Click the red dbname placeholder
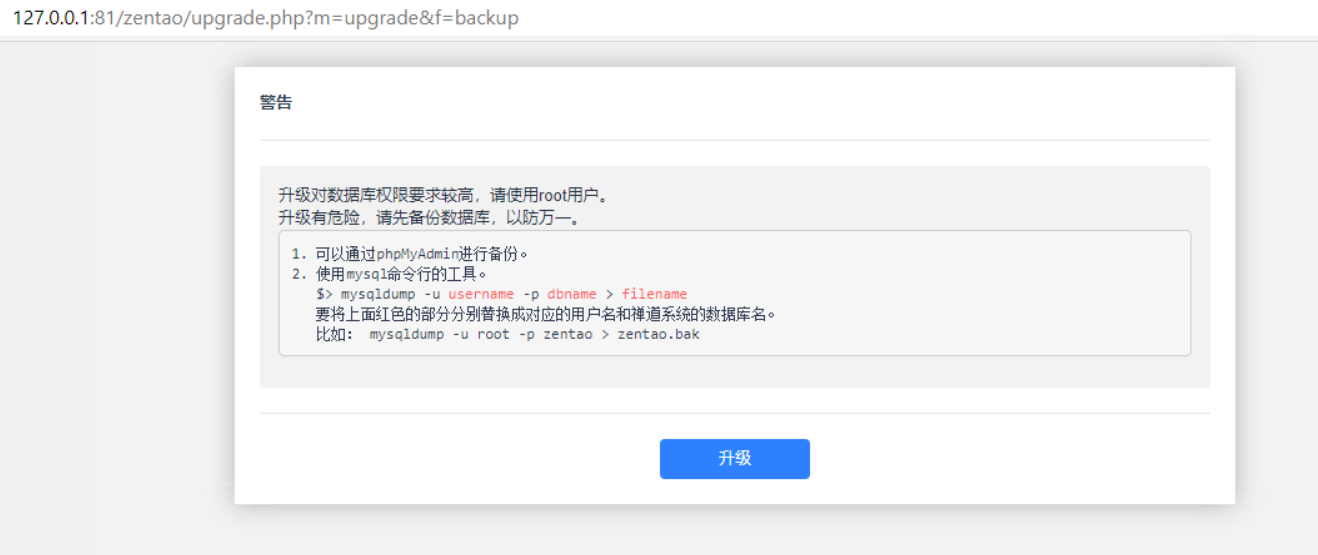Screen dimensions: 1318x555 tap(571, 294)
